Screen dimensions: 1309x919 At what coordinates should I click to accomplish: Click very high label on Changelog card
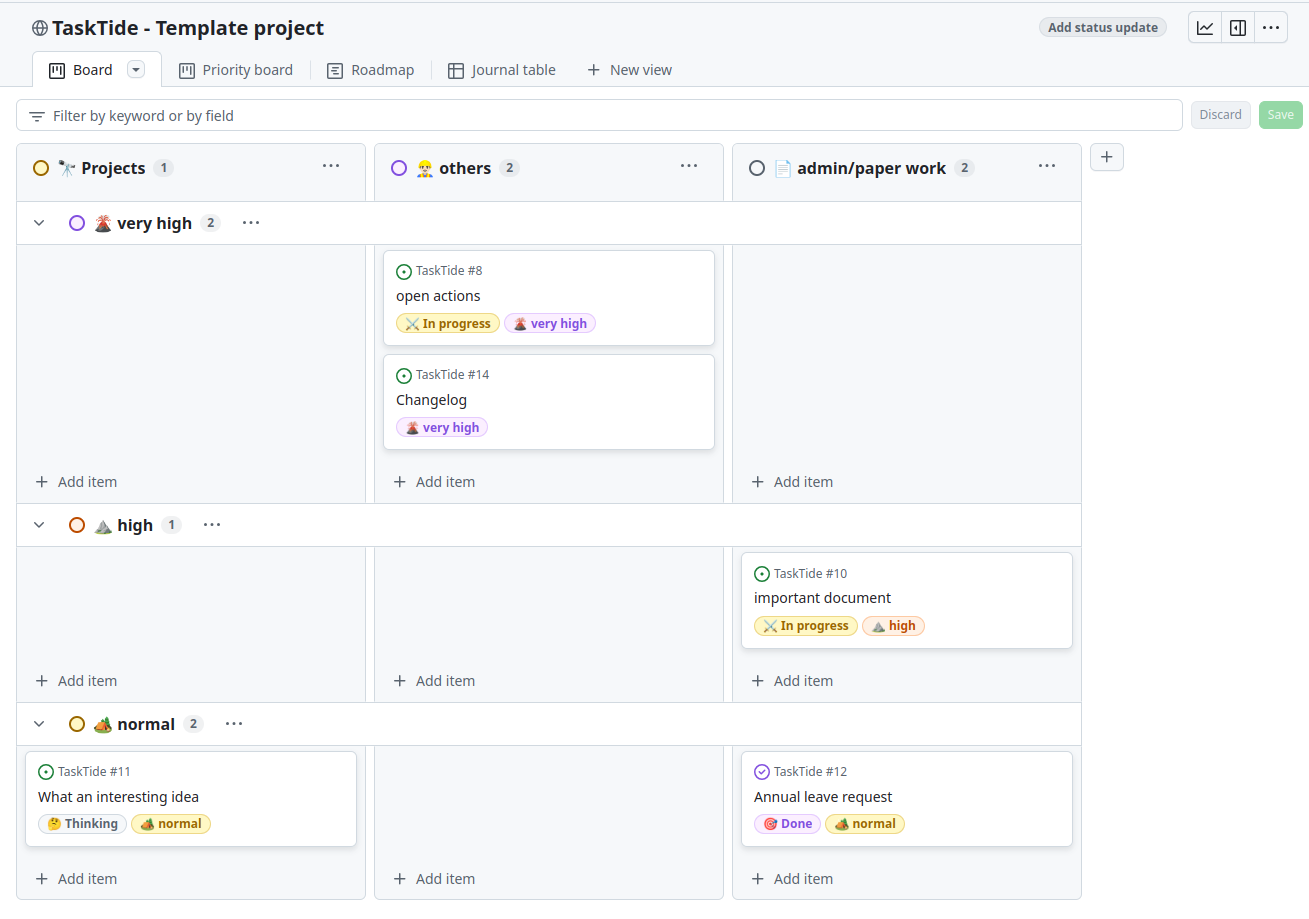(442, 428)
